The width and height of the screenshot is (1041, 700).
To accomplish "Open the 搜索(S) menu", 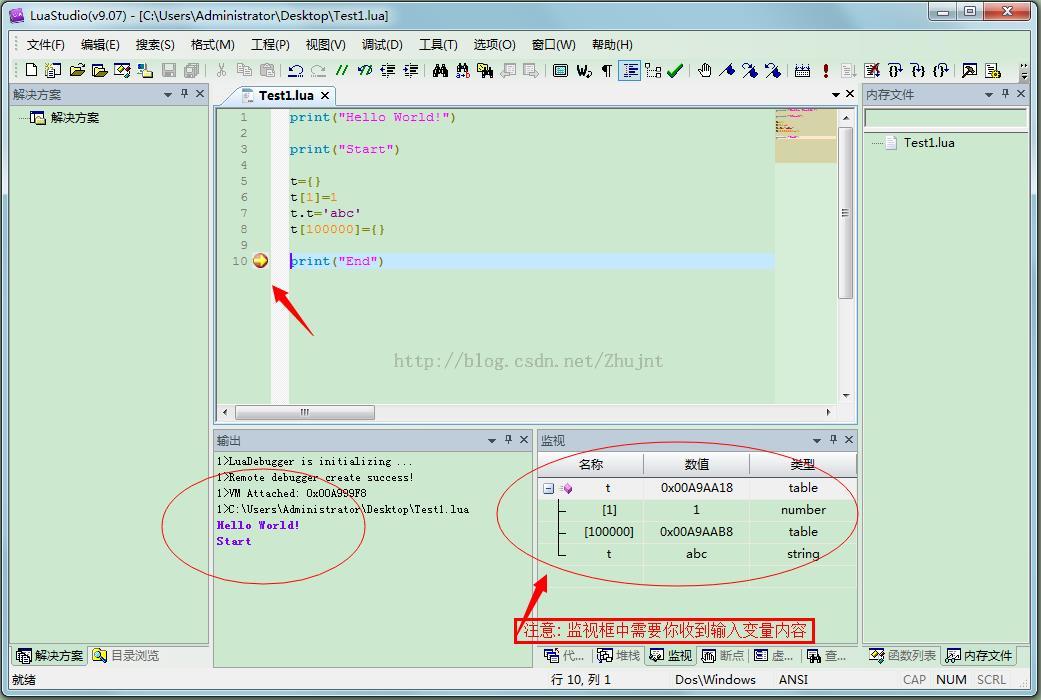I will 155,44.
